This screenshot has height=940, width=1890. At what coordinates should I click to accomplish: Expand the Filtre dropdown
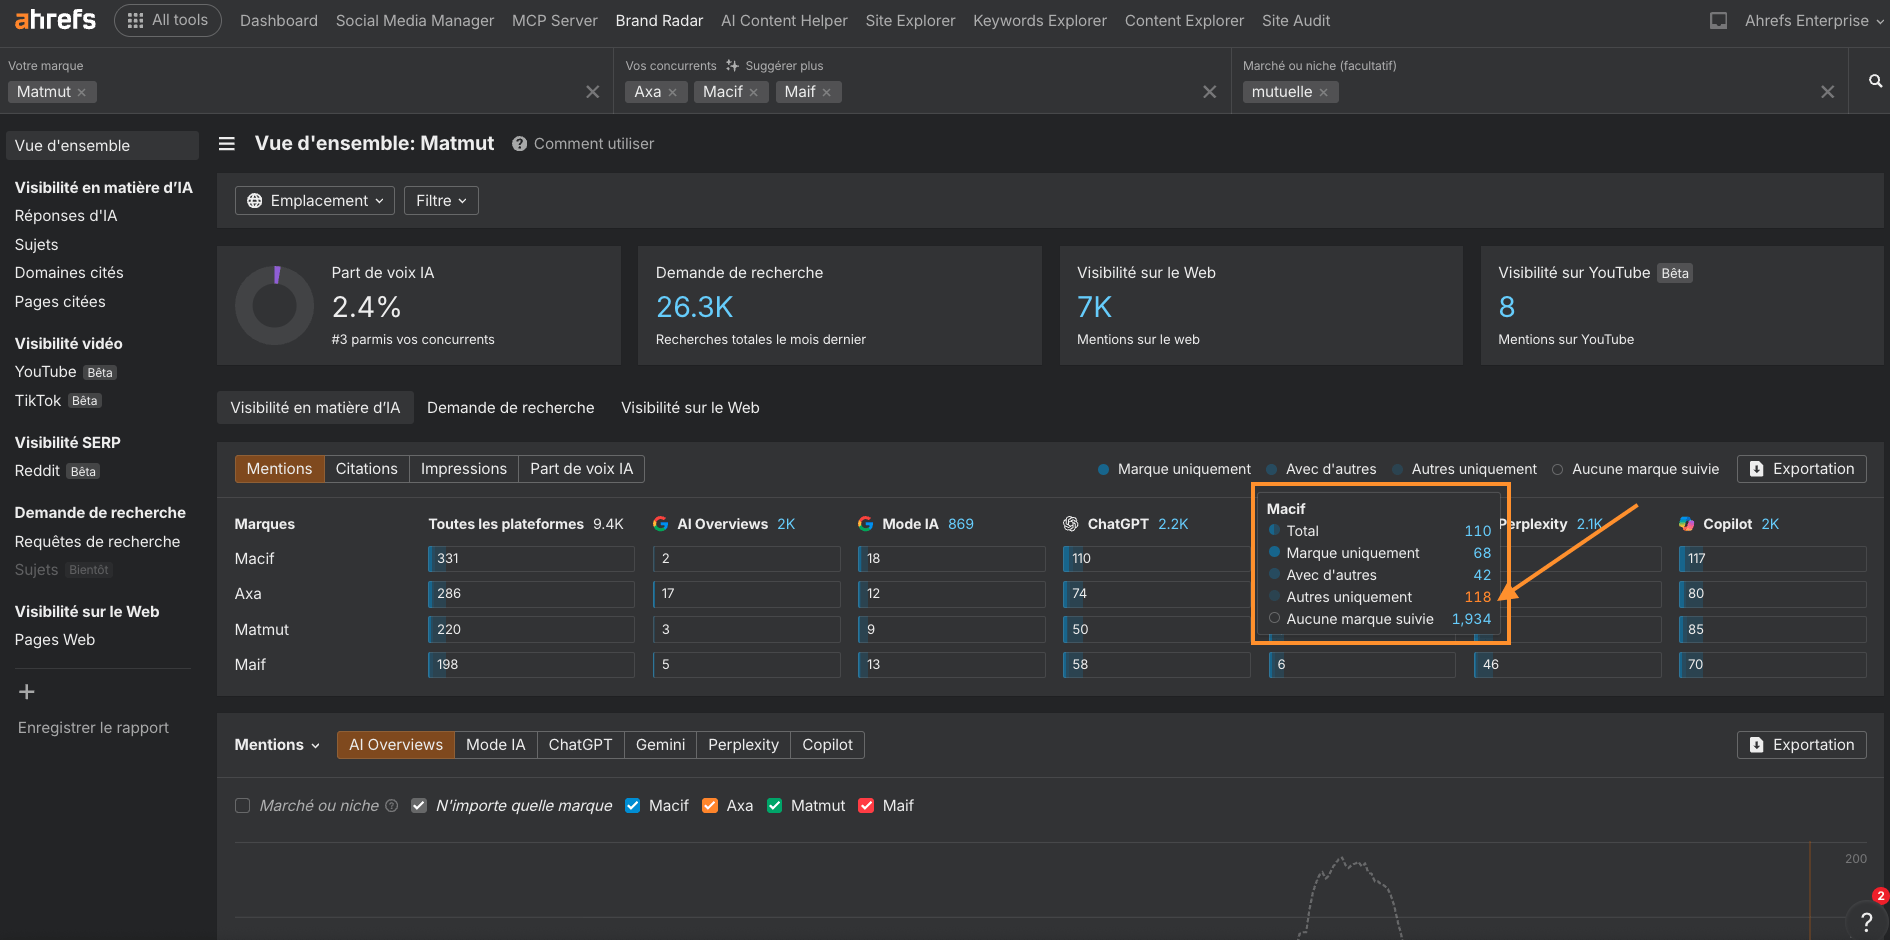point(441,201)
